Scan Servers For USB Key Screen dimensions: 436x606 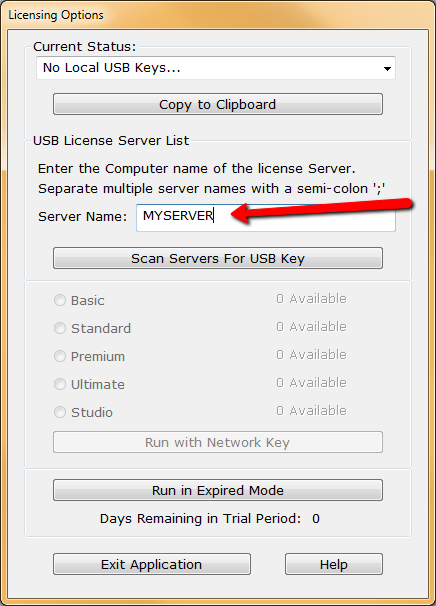(218, 258)
